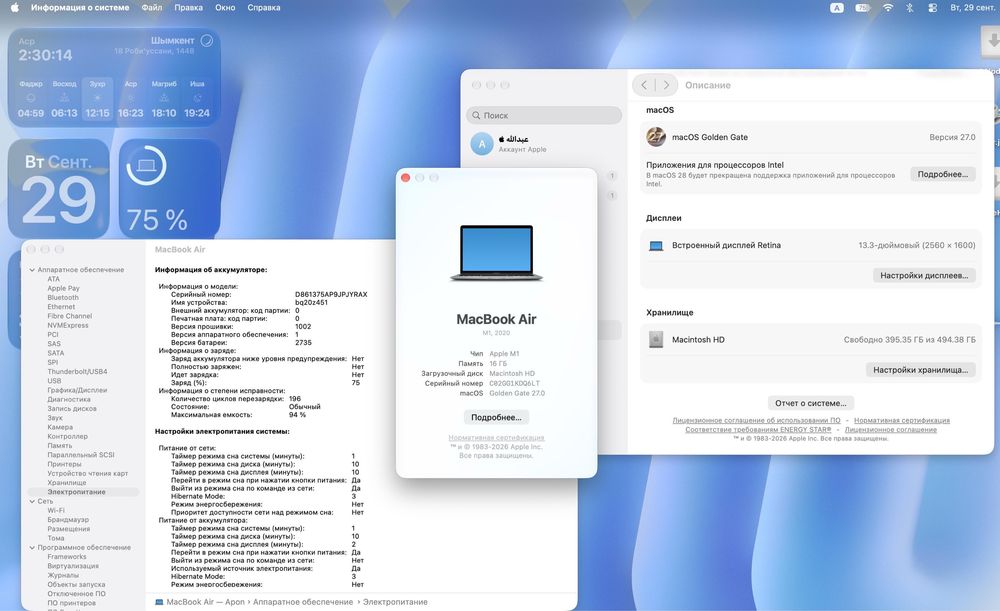This screenshot has height=611, width=1000.
Task: Click the macOS Golden Gate version icon
Action: click(656, 137)
